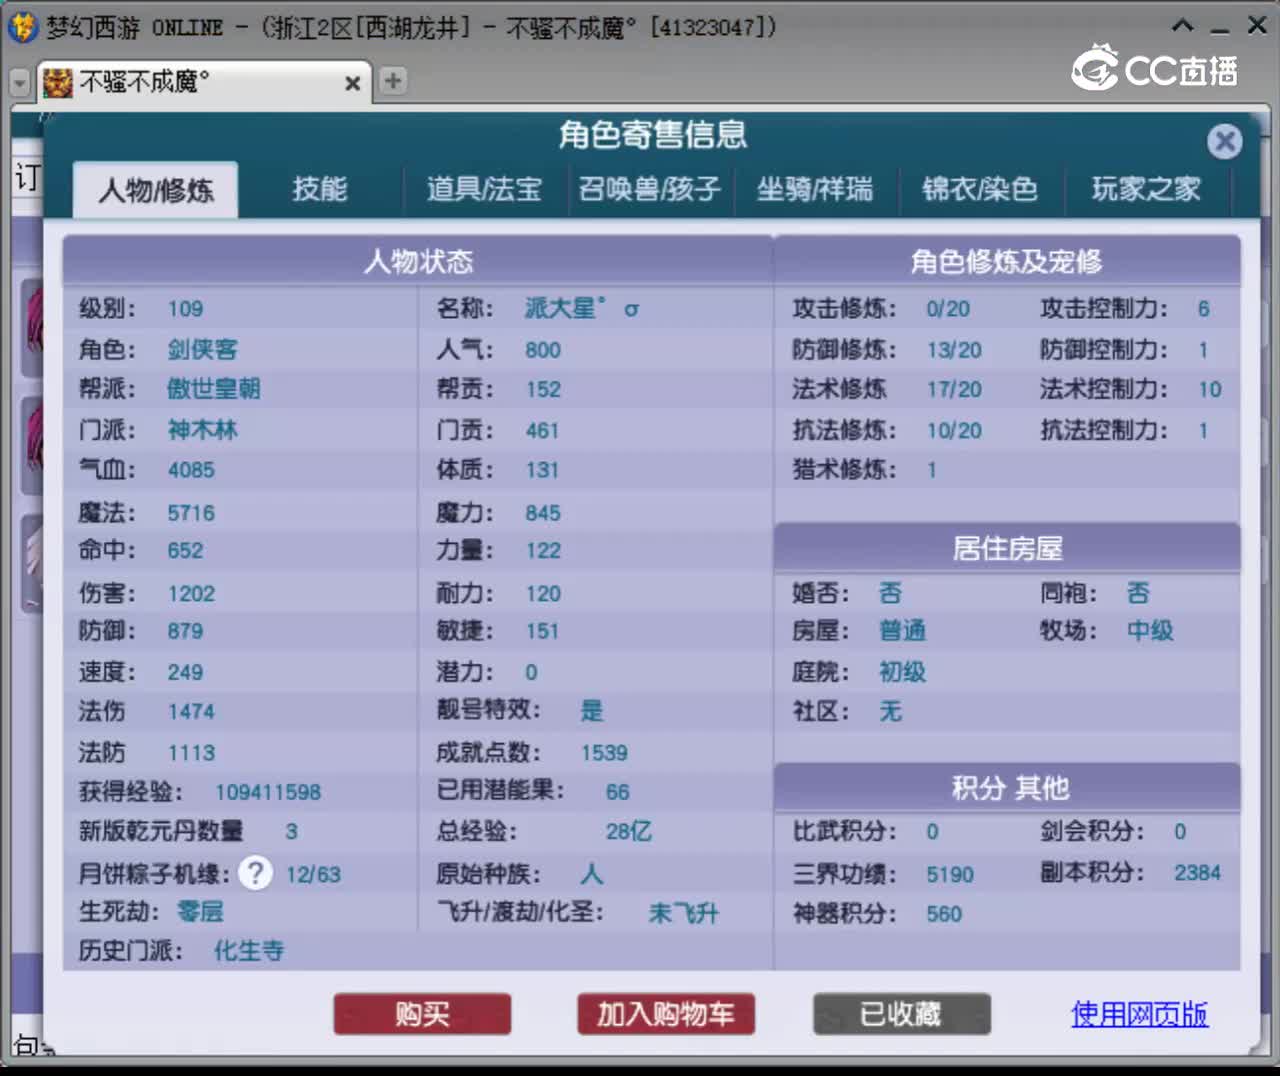Click the 神器积分 value 560
Image resolution: width=1280 pixels, height=1076 pixels.
(x=944, y=914)
